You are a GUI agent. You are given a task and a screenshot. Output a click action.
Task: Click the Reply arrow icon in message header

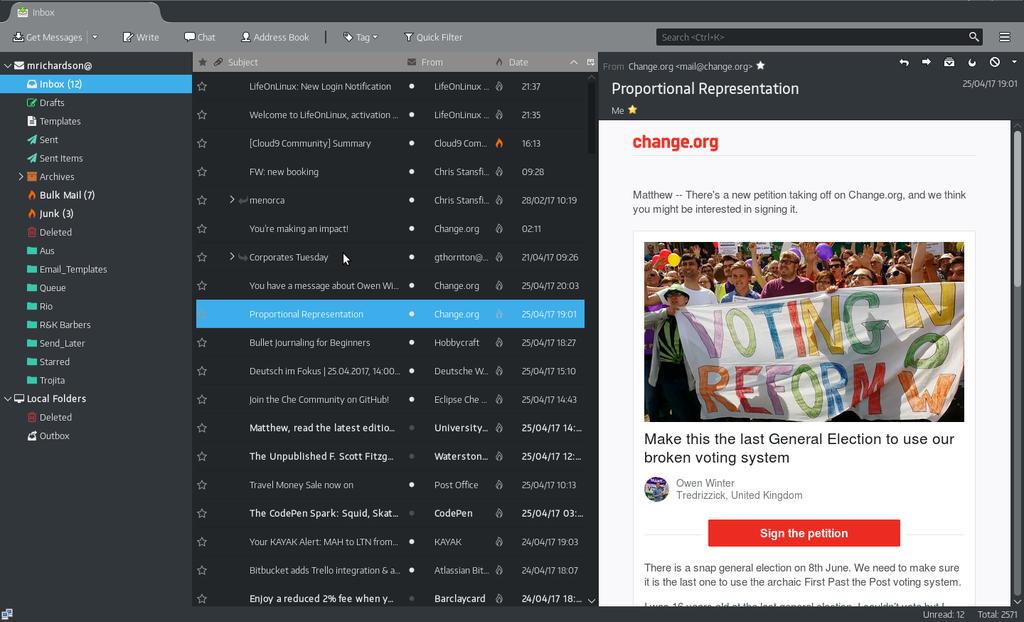[x=904, y=63]
